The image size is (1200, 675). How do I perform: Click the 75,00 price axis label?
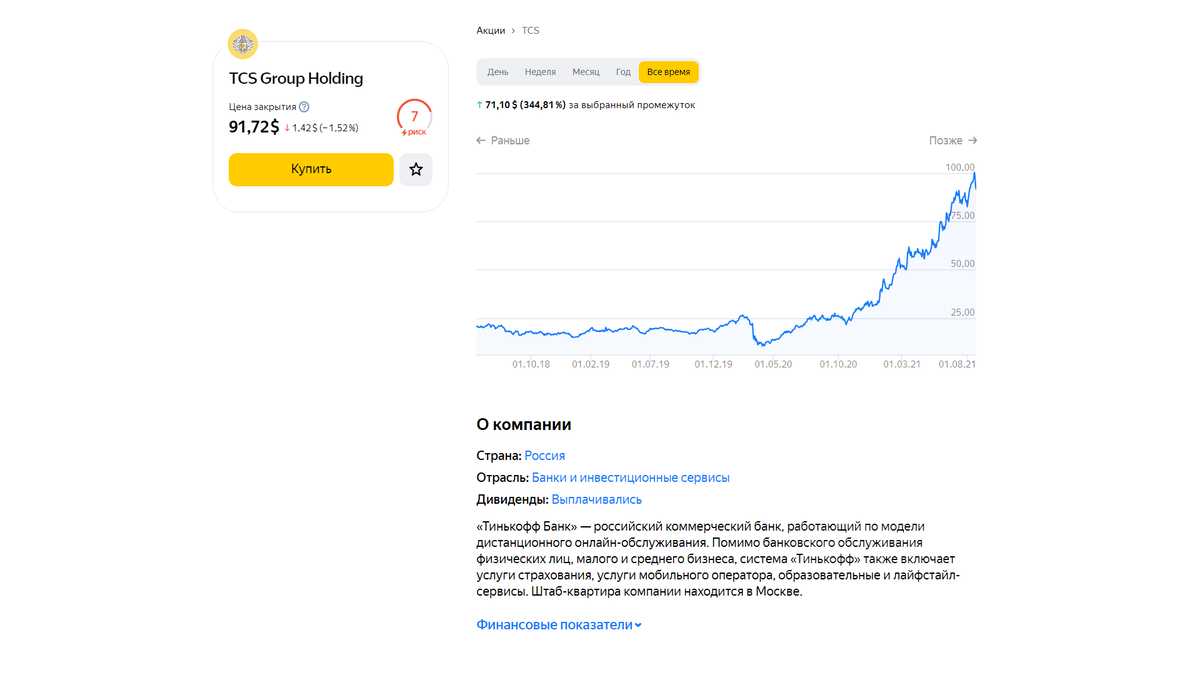962,215
